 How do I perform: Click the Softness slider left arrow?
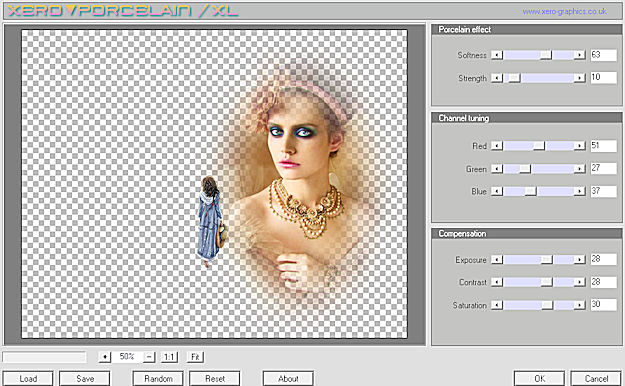point(497,55)
